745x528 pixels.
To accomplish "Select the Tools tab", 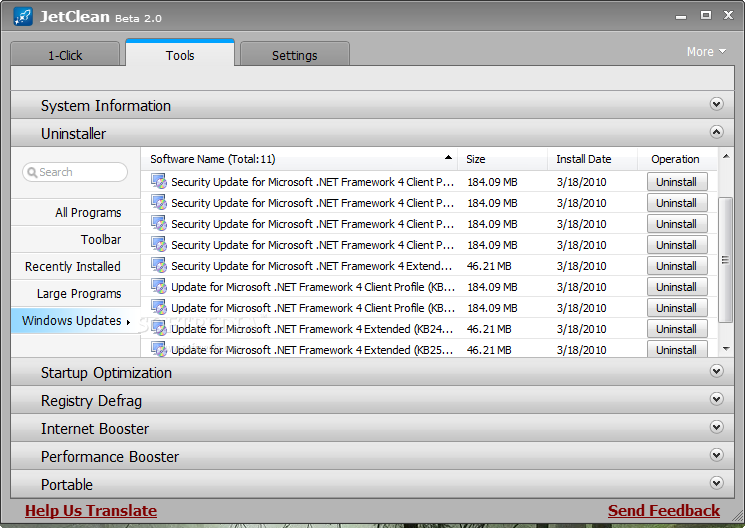I will pyautogui.click(x=180, y=53).
